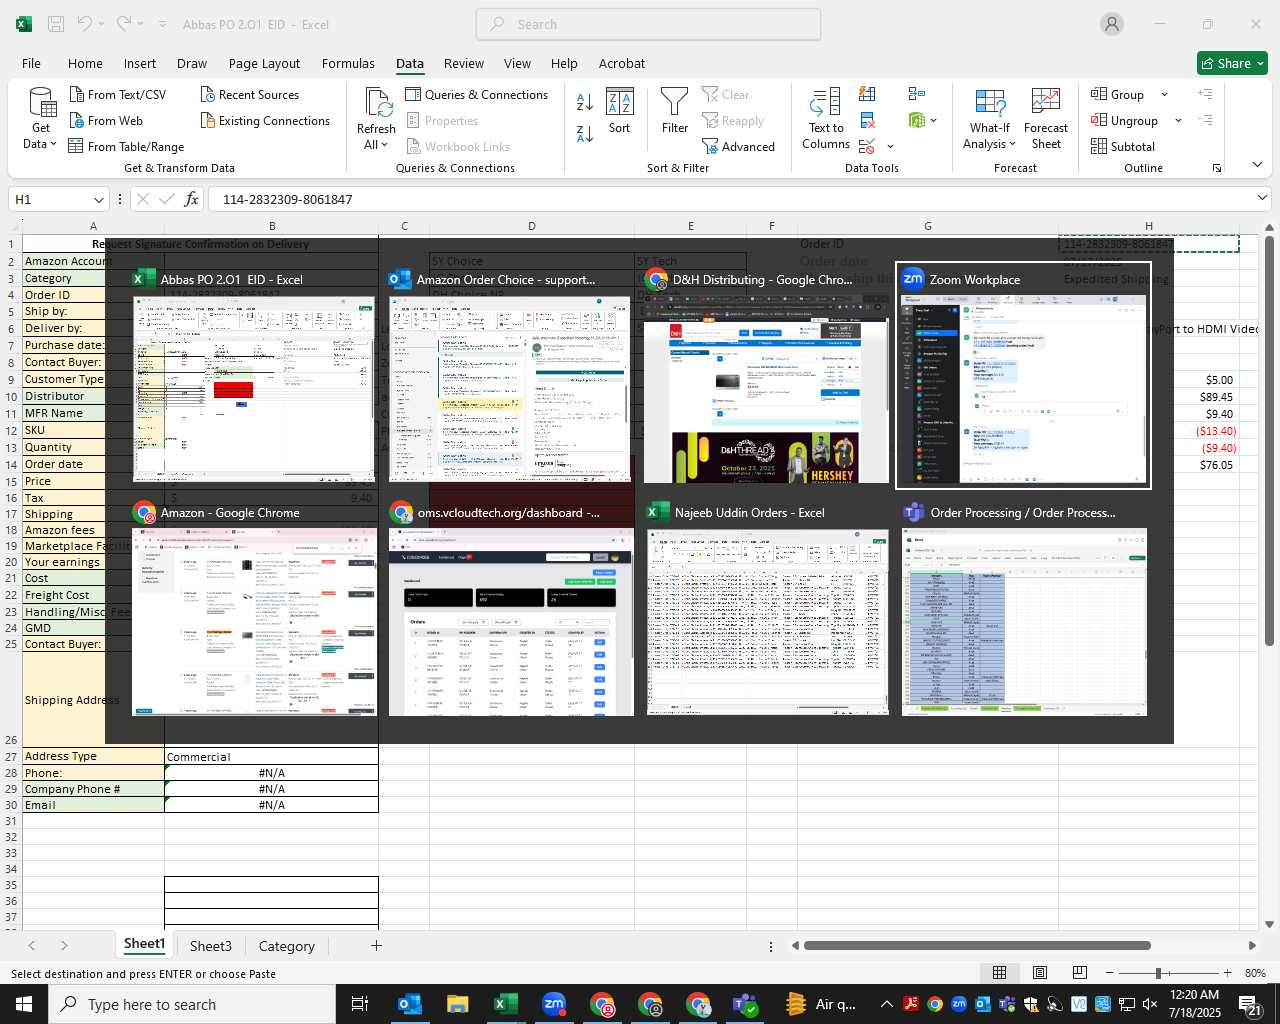Open the Formulas tab

[x=348, y=63]
